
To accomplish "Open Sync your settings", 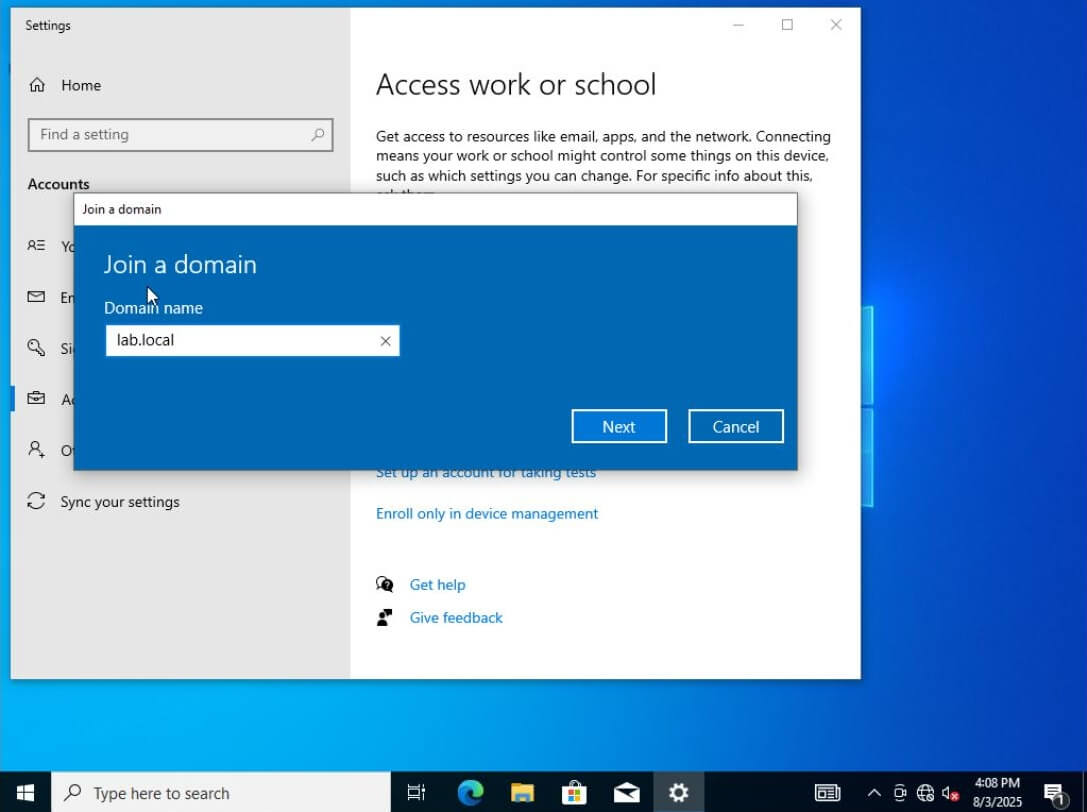I will 103,501.
